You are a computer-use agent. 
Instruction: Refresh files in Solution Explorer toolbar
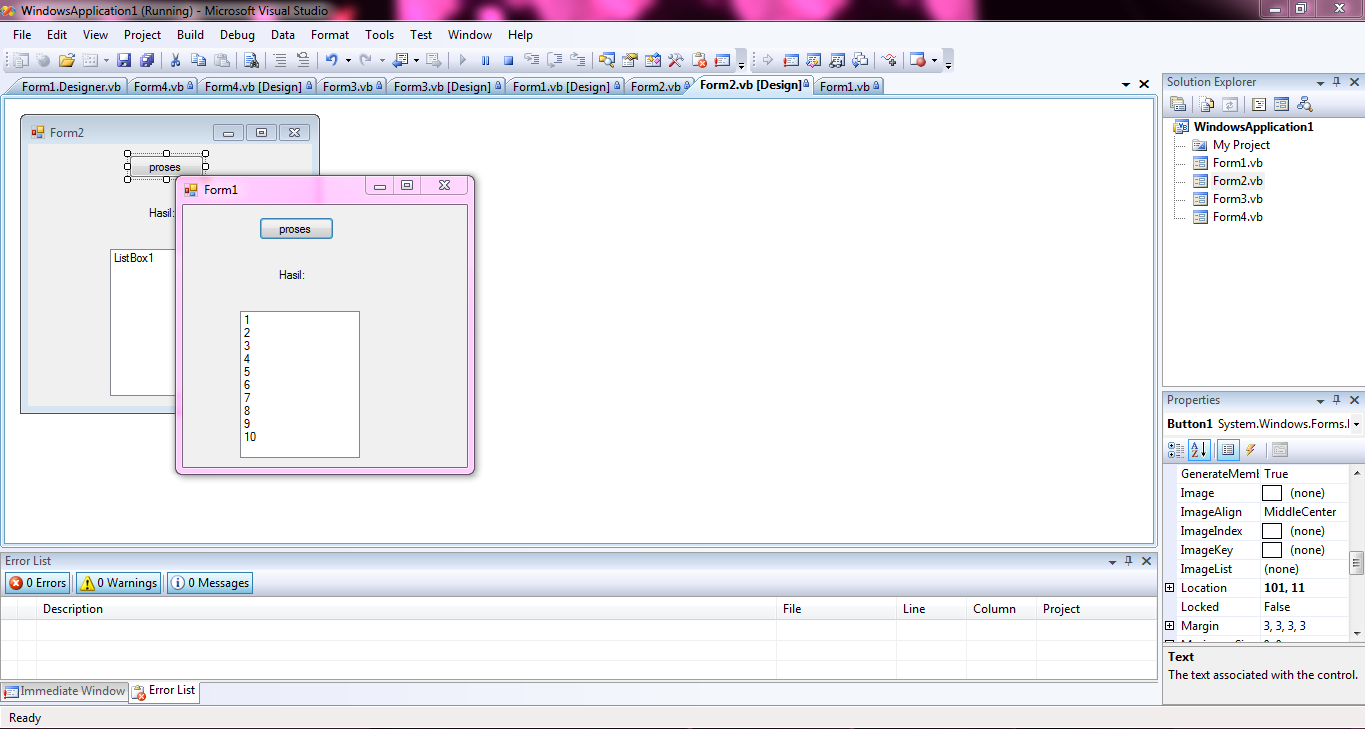(1230, 104)
